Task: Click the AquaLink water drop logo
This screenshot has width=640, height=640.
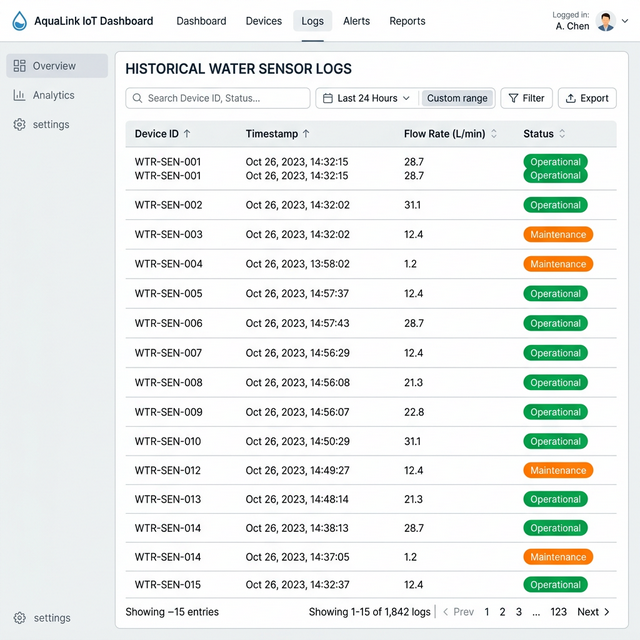Action: 19,21
